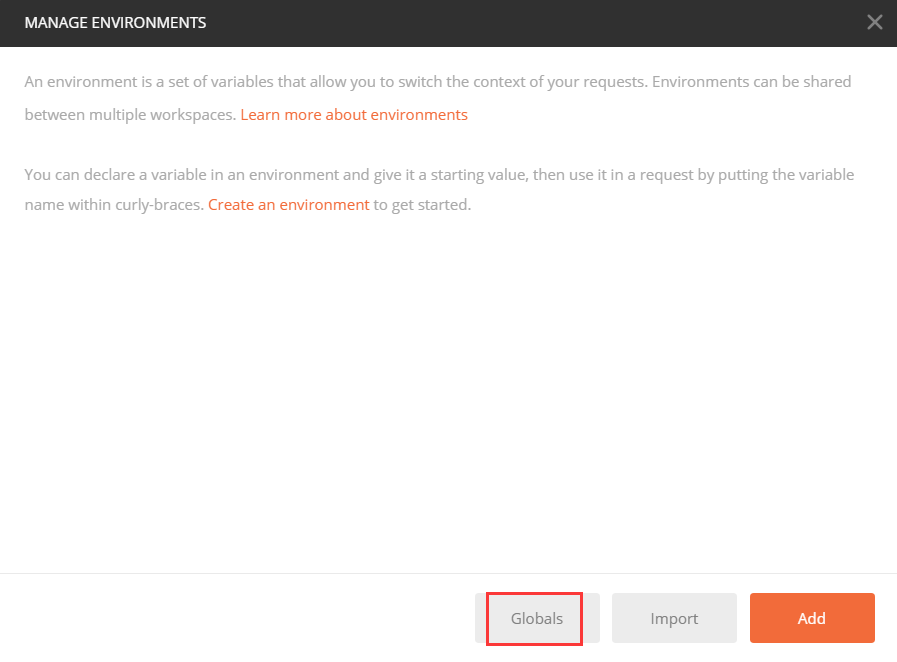Open Learn more about environments link
The width and height of the screenshot is (897, 662).
pos(354,114)
